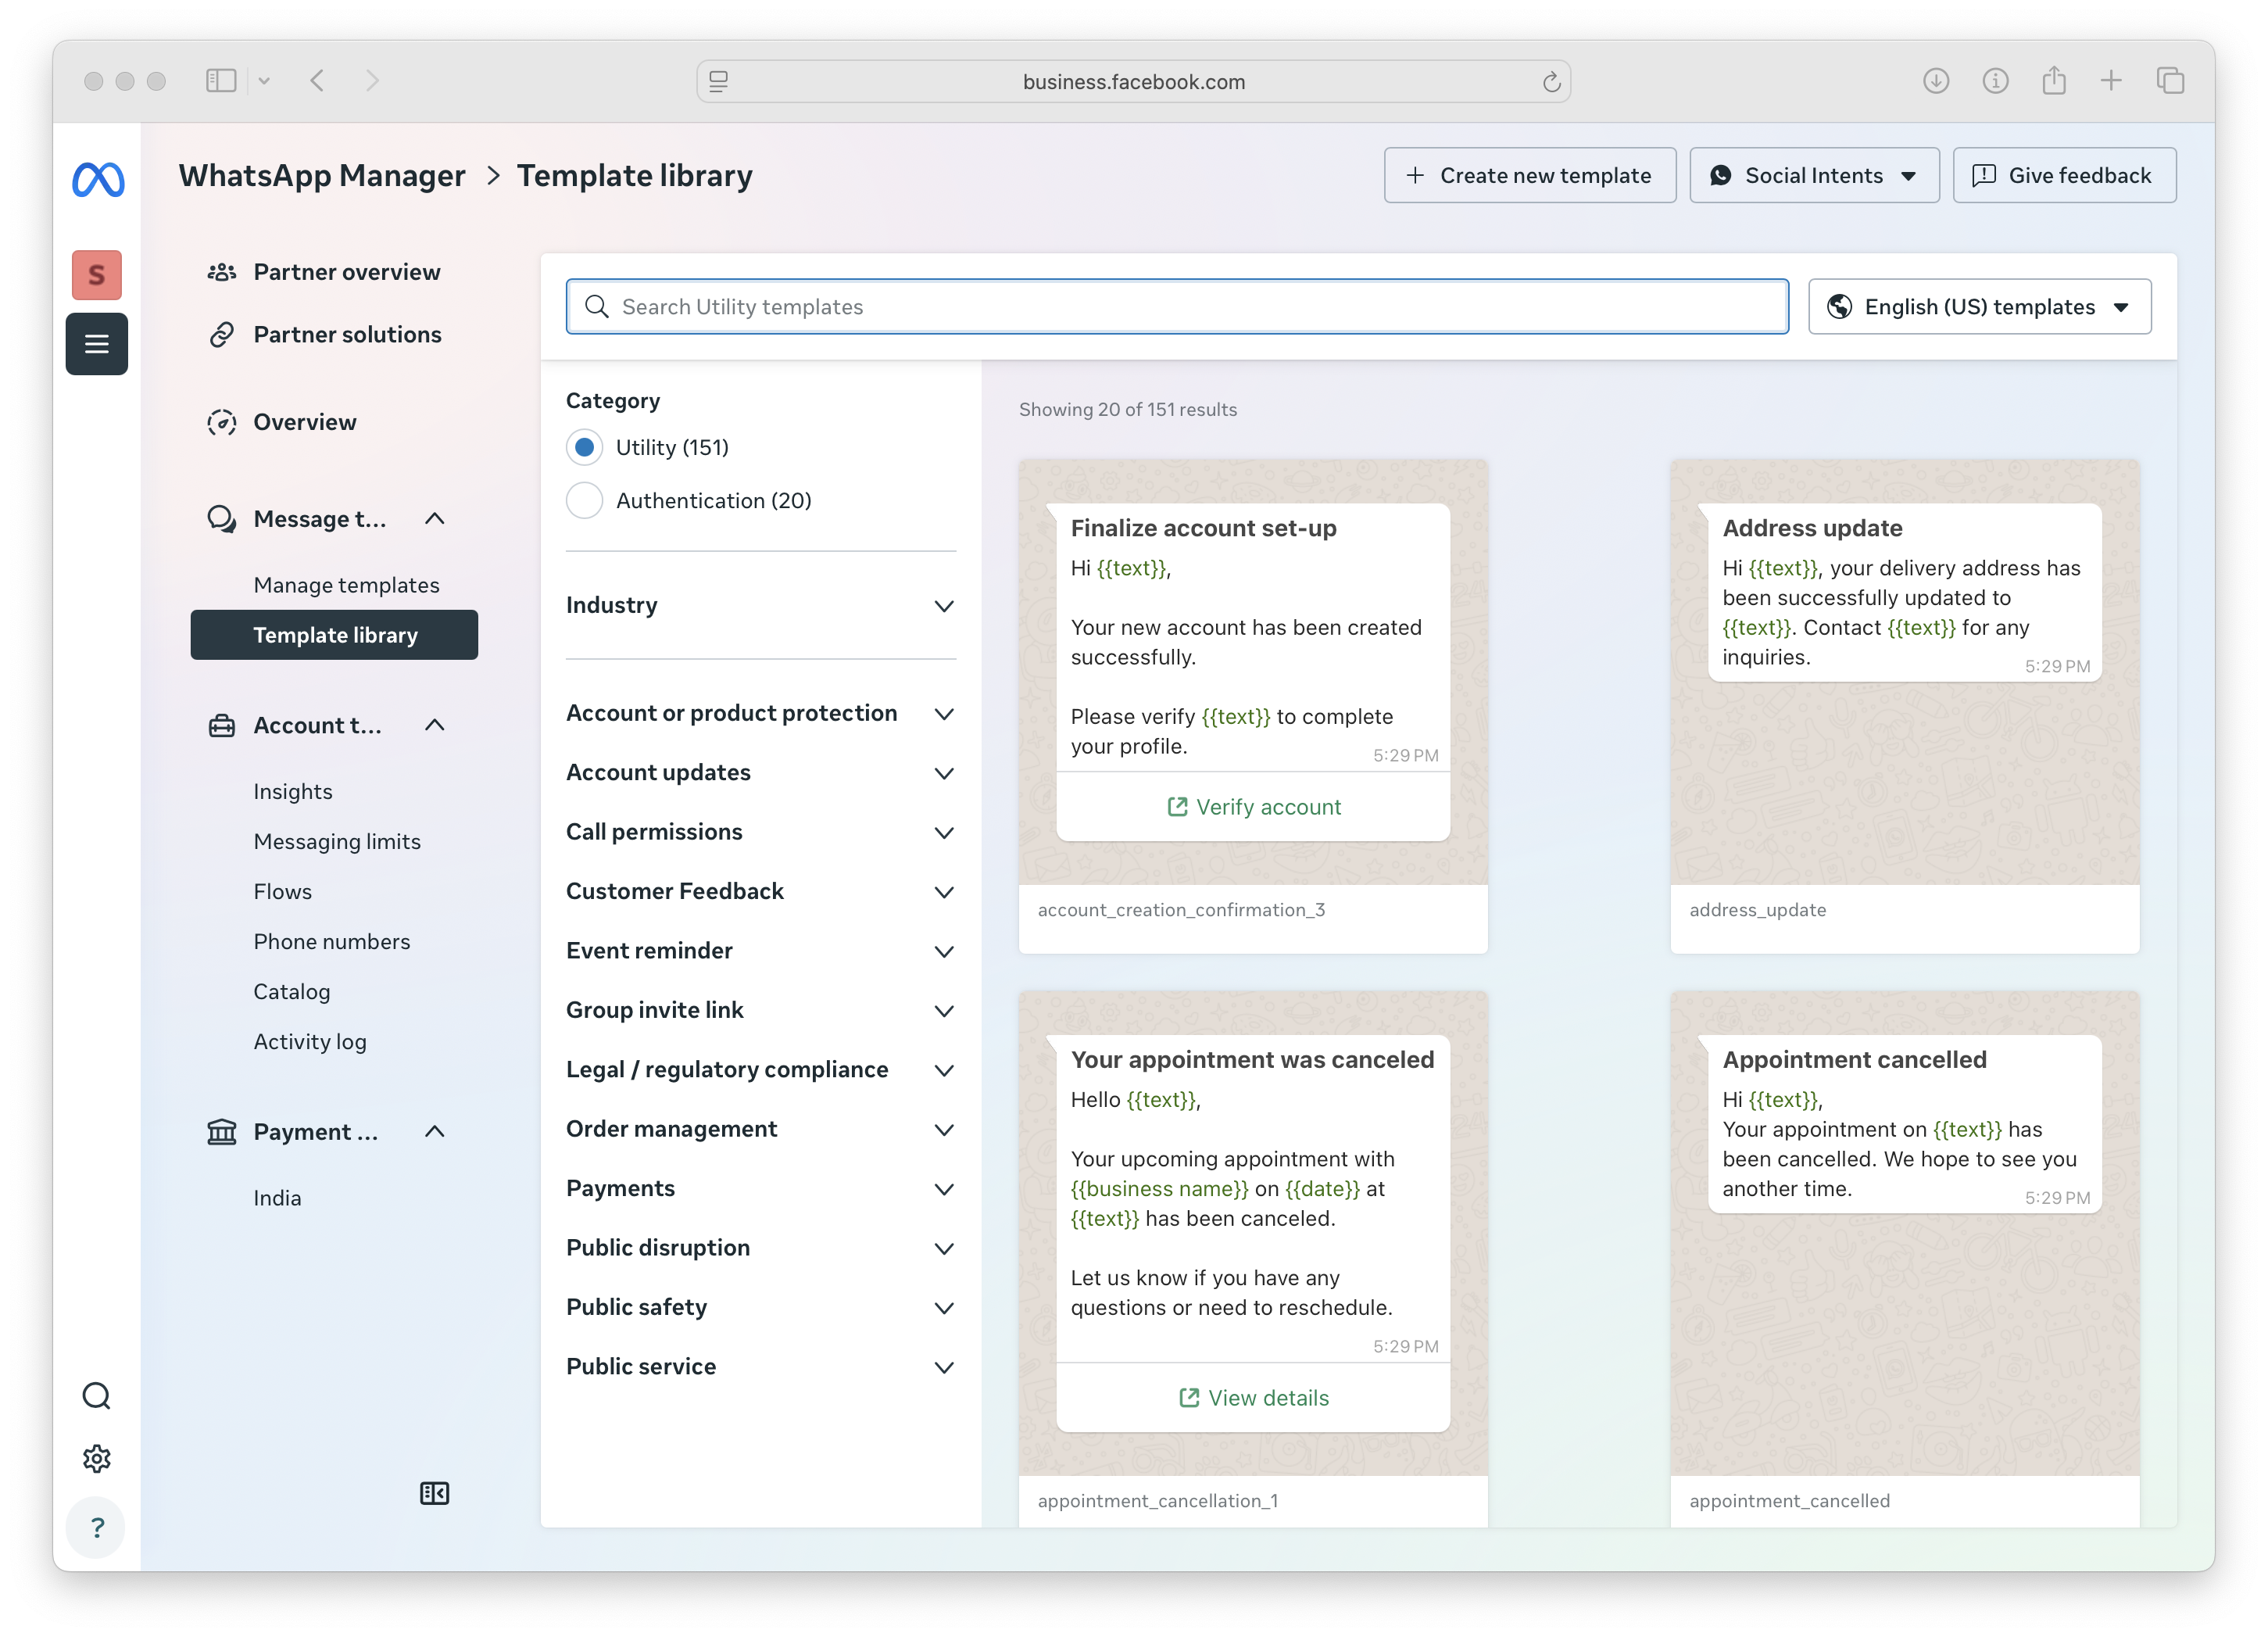Image resolution: width=2268 pixels, height=1637 pixels.
Task: Expand the Public disruption filter
Action: (760, 1248)
